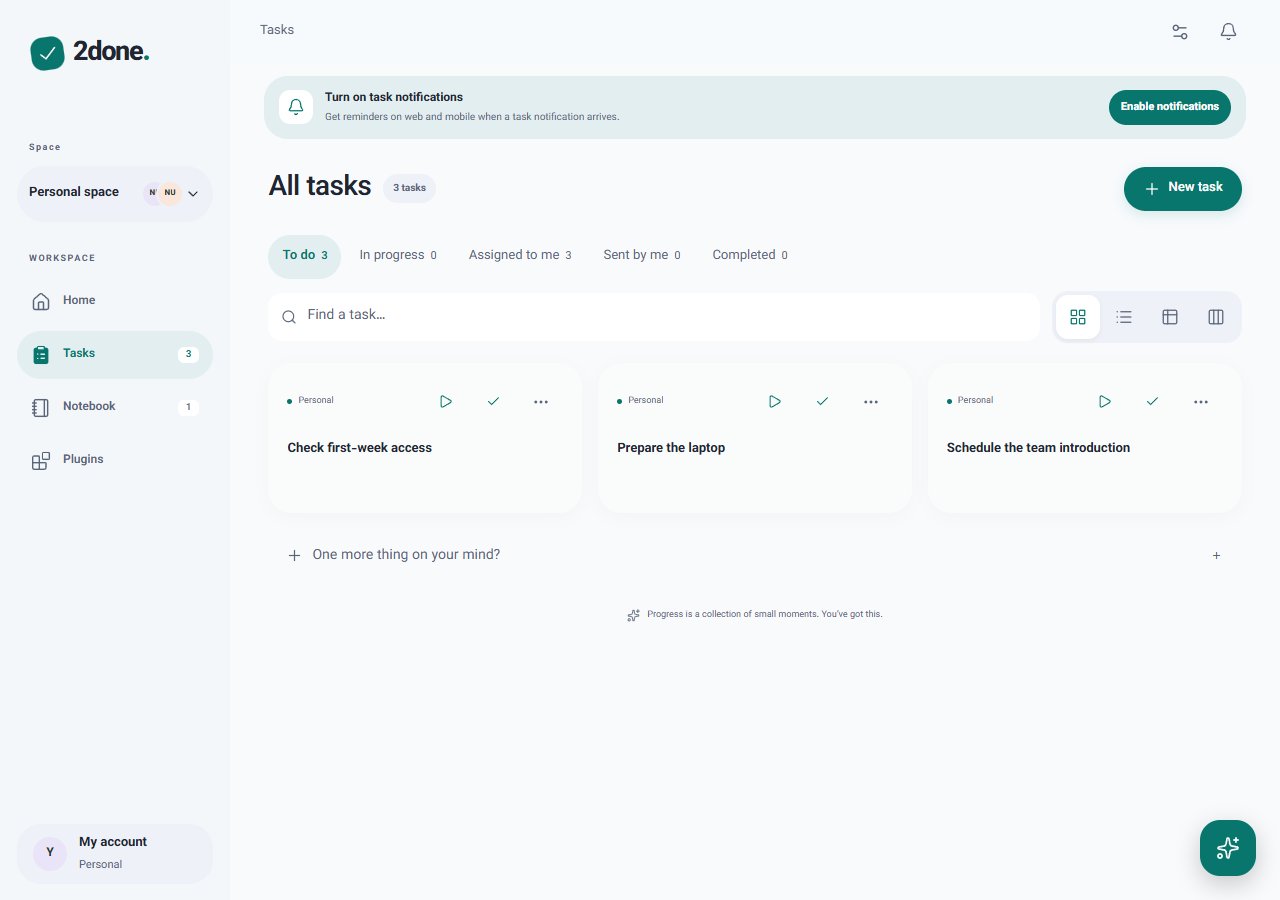Open more options for Schedule the team introduction
The height and width of the screenshot is (900, 1280).
(x=1201, y=401)
